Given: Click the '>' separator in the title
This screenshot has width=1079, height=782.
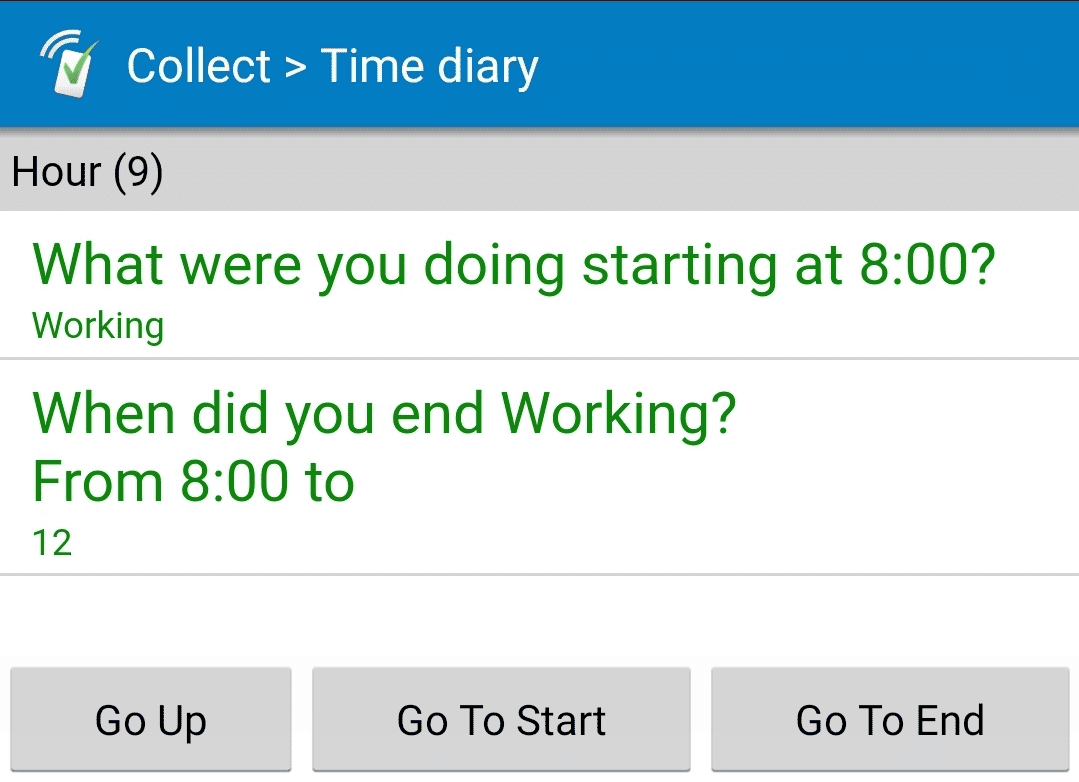Looking at the screenshot, I should (x=295, y=67).
